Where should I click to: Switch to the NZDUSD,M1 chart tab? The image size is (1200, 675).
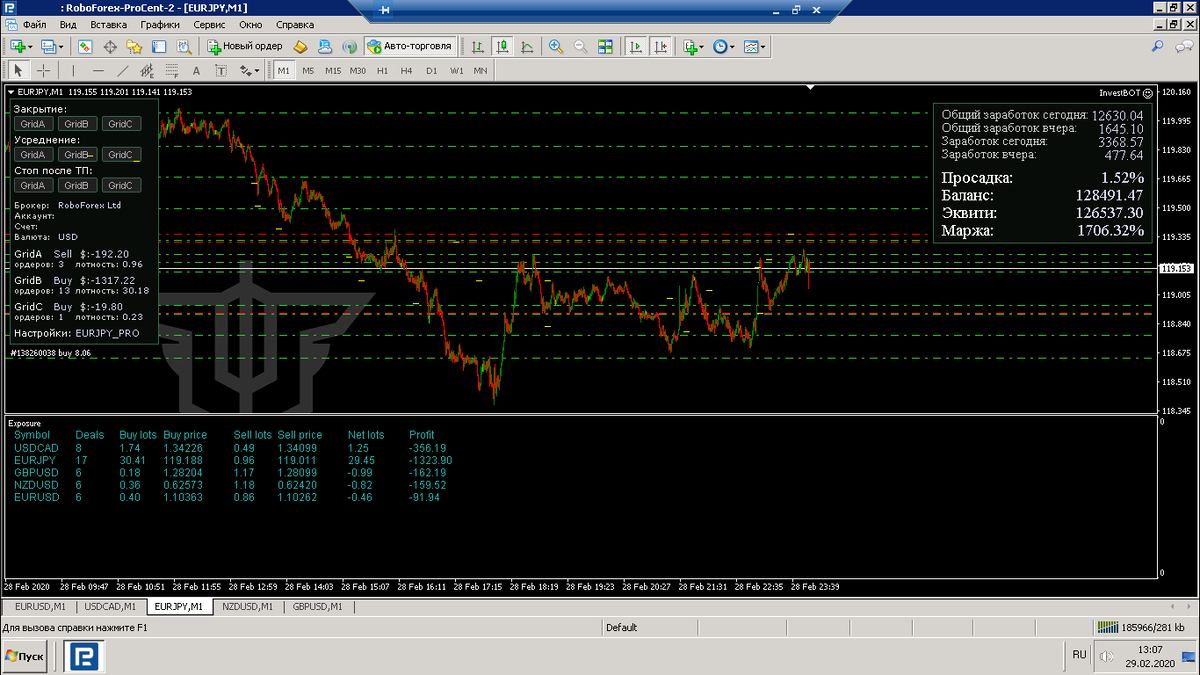click(x=249, y=606)
